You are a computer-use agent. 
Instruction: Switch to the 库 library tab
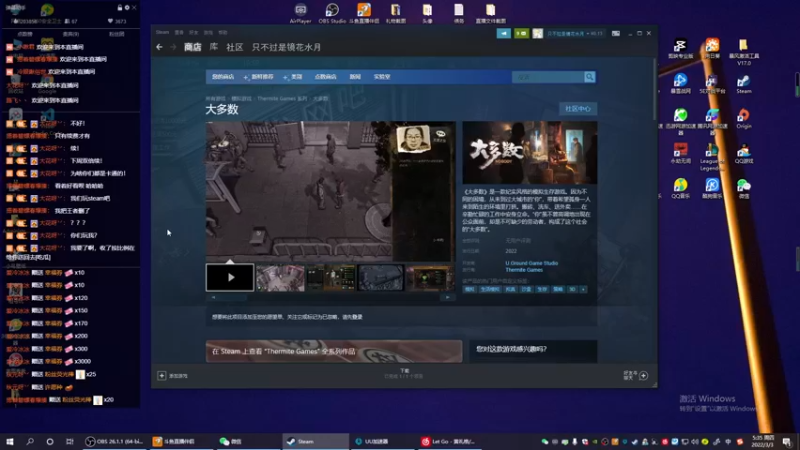click(x=214, y=47)
